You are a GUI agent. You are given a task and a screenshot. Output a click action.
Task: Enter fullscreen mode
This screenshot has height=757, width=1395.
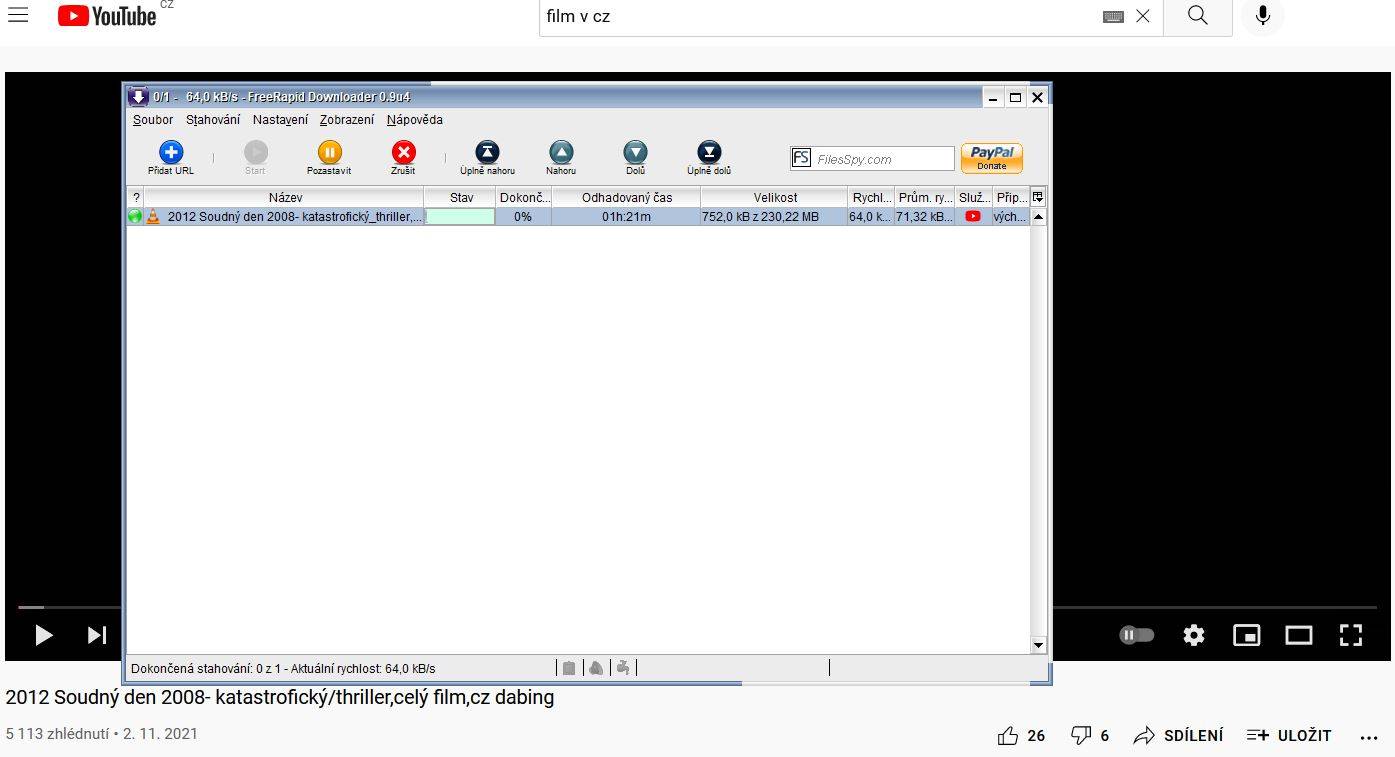[x=1351, y=635]
